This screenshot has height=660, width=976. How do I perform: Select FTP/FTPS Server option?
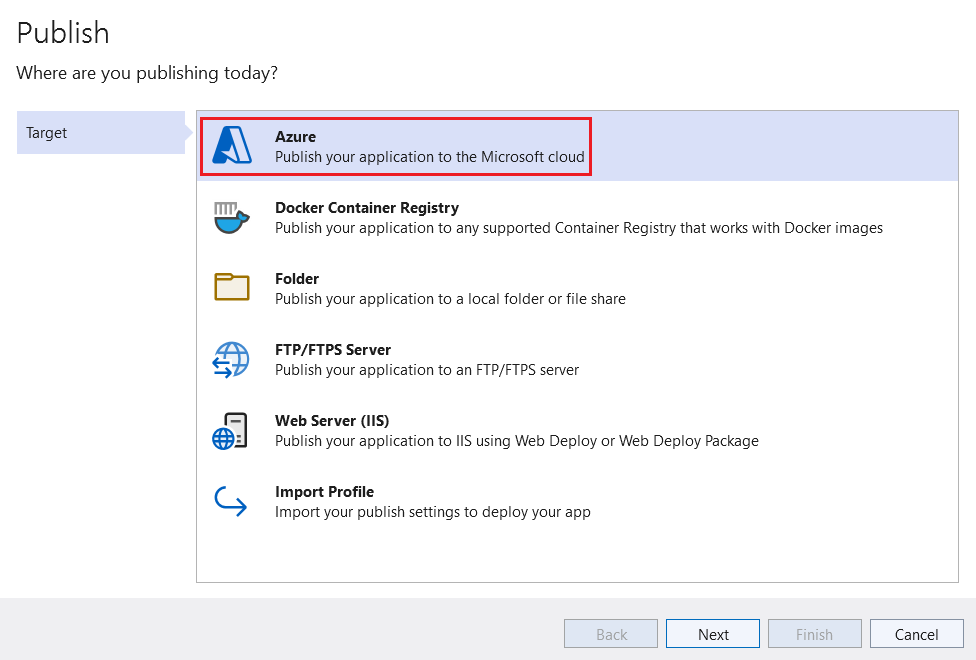coord(333,350)
